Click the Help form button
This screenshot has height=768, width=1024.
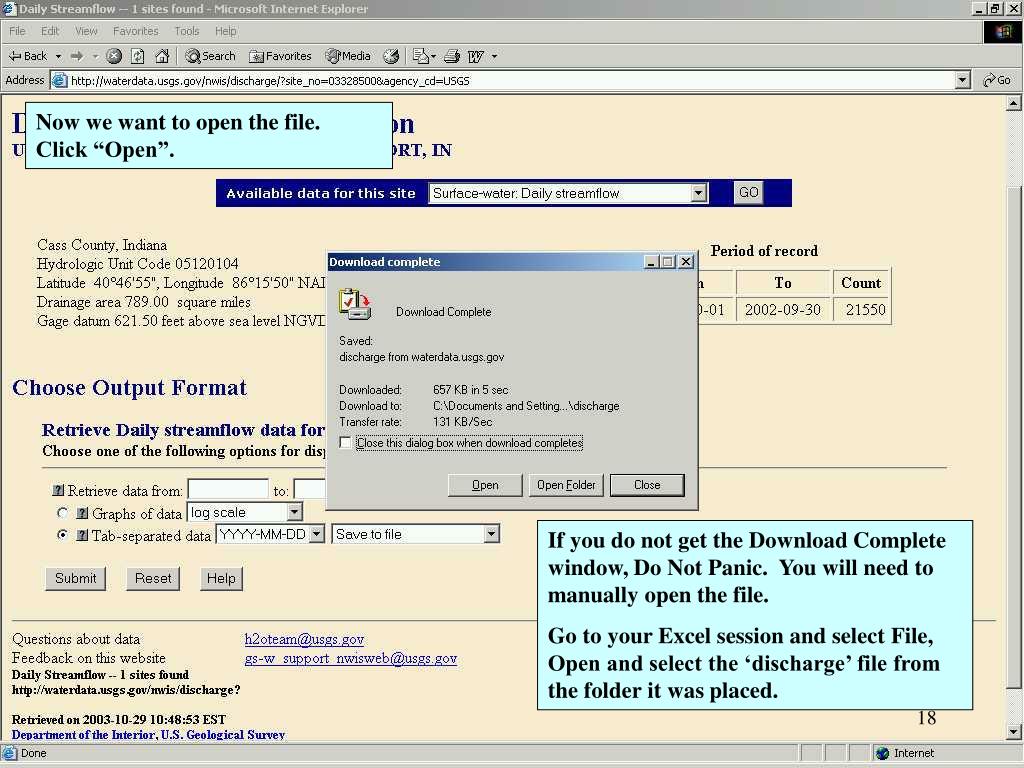(x=221, y=578)
